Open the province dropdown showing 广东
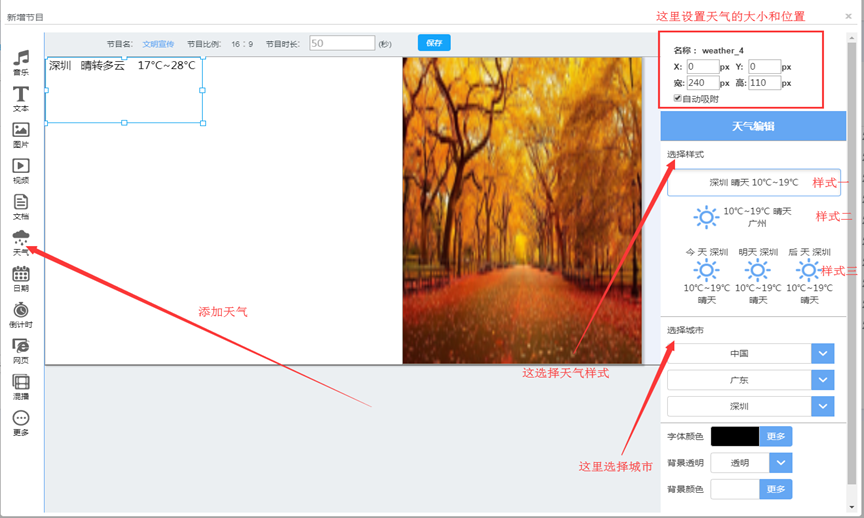864x518 pixels. pos(822,380)
